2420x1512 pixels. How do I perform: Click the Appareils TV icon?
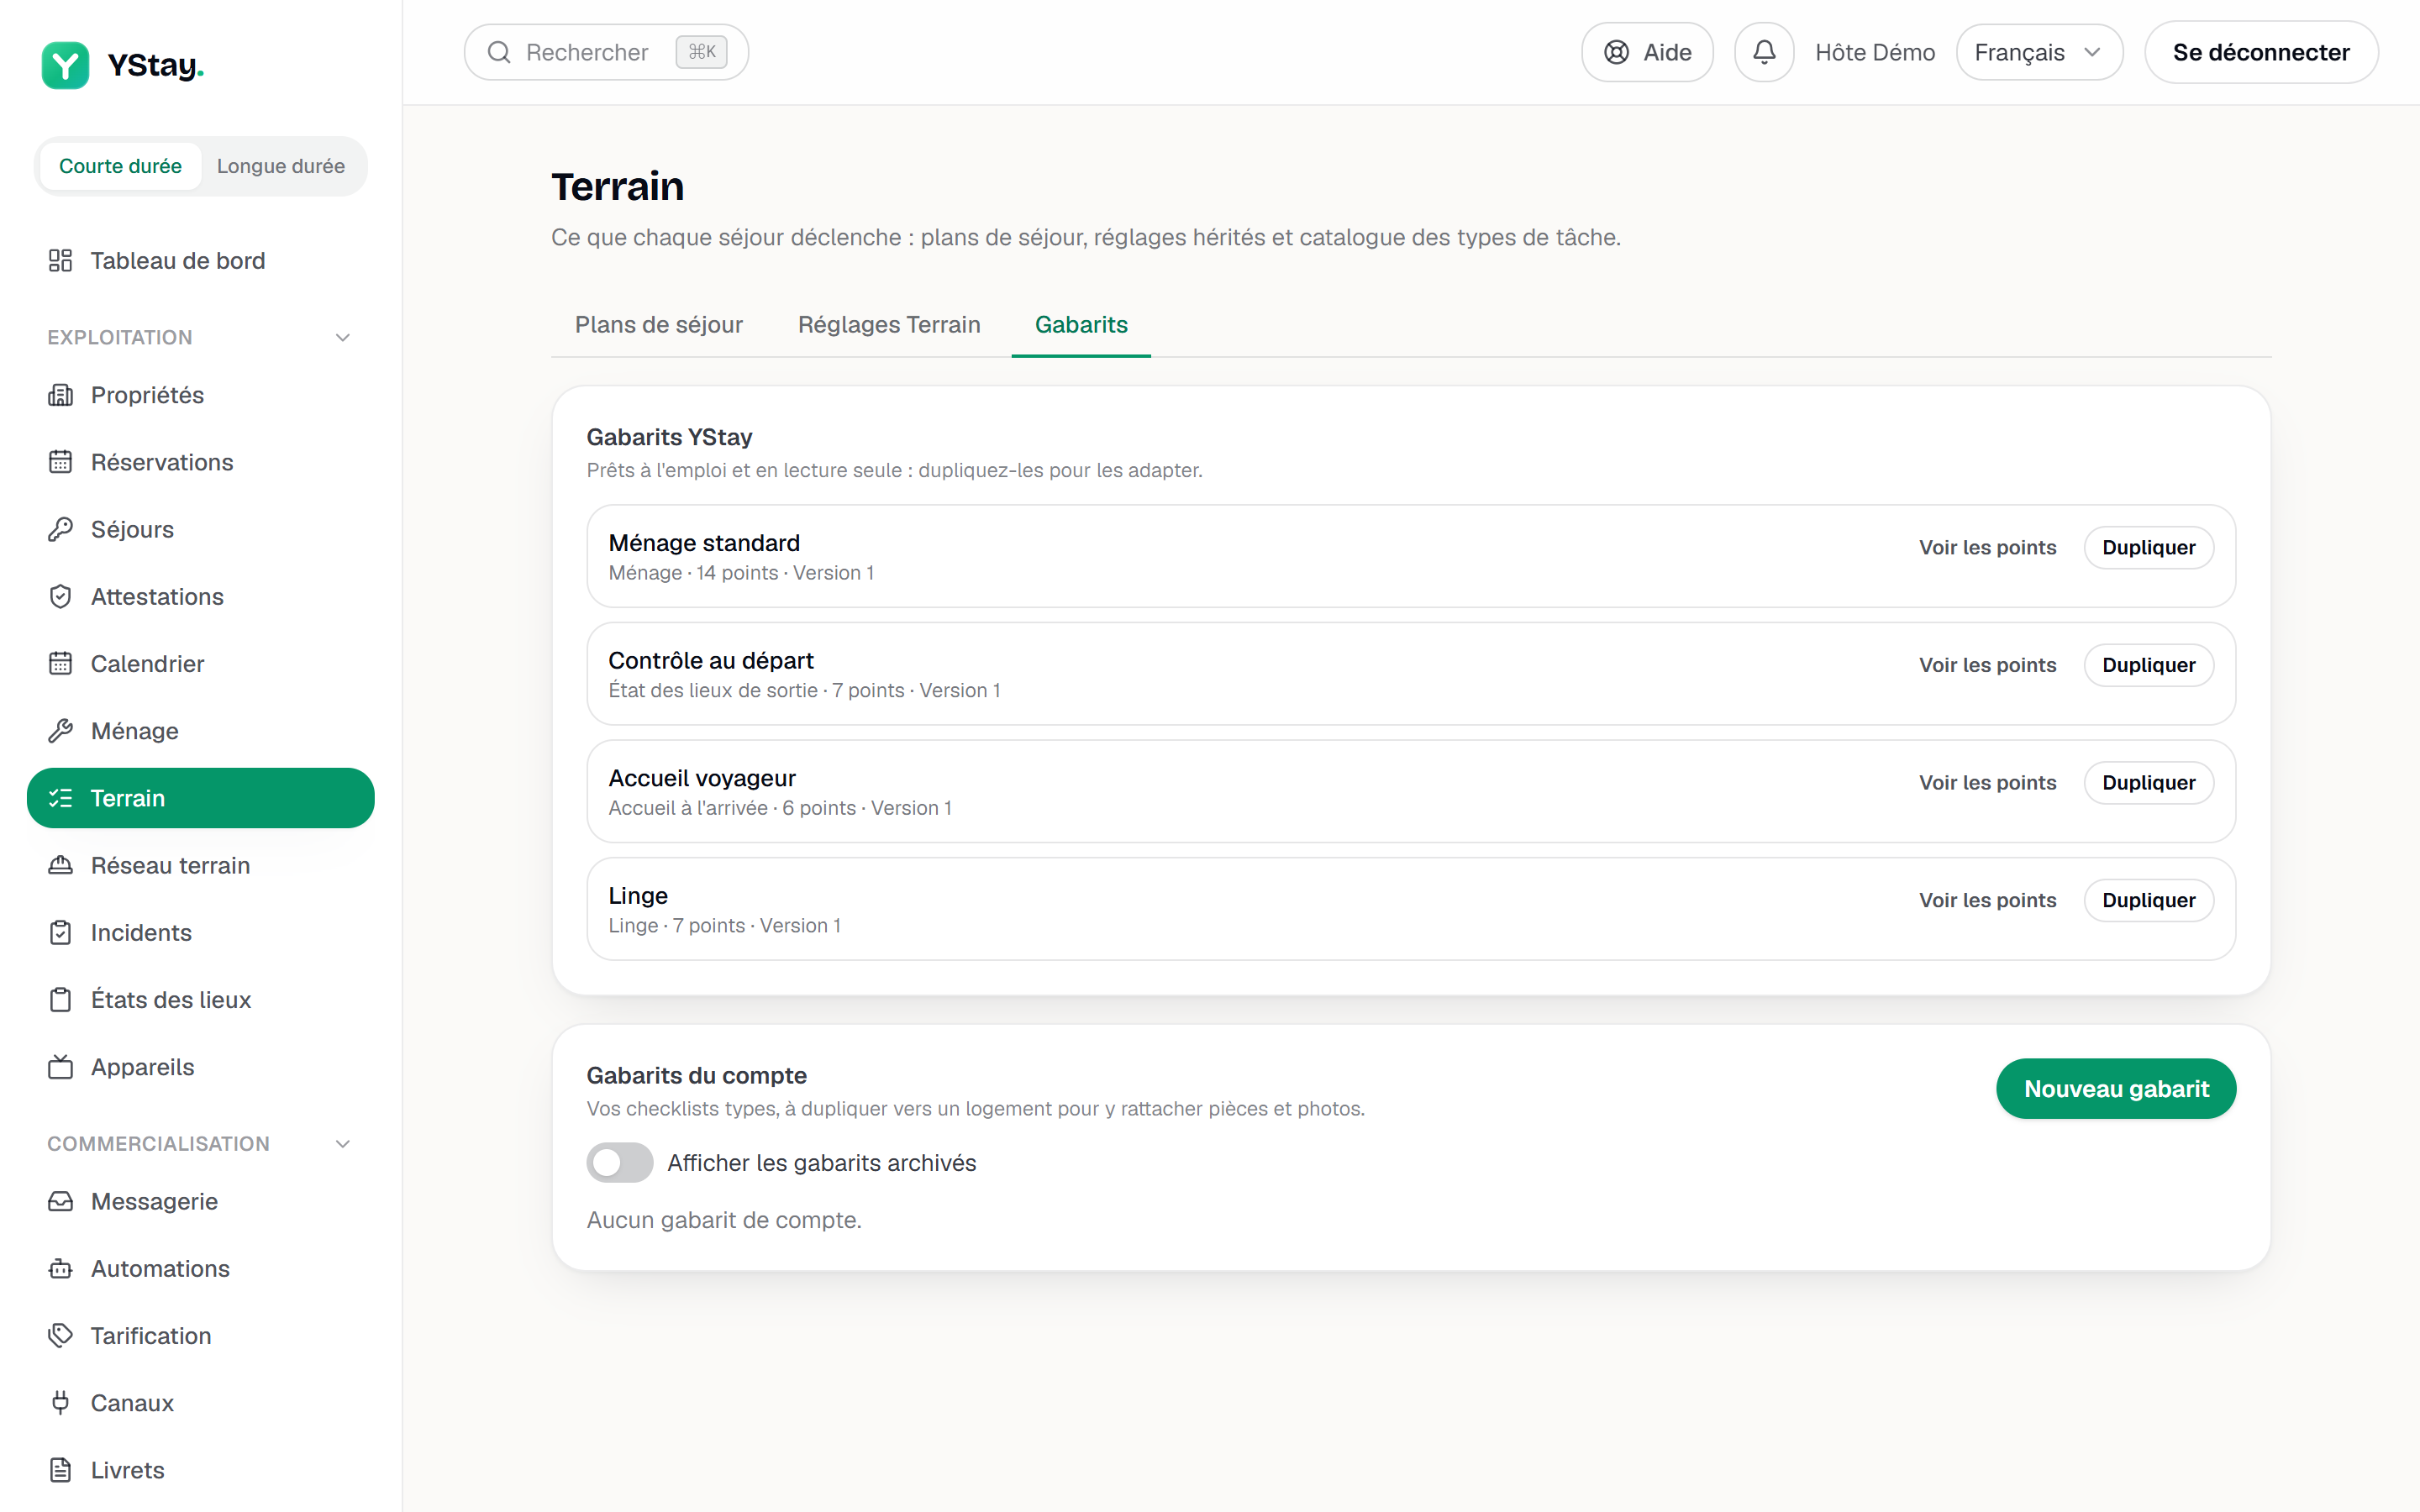tap(60, 1067)
